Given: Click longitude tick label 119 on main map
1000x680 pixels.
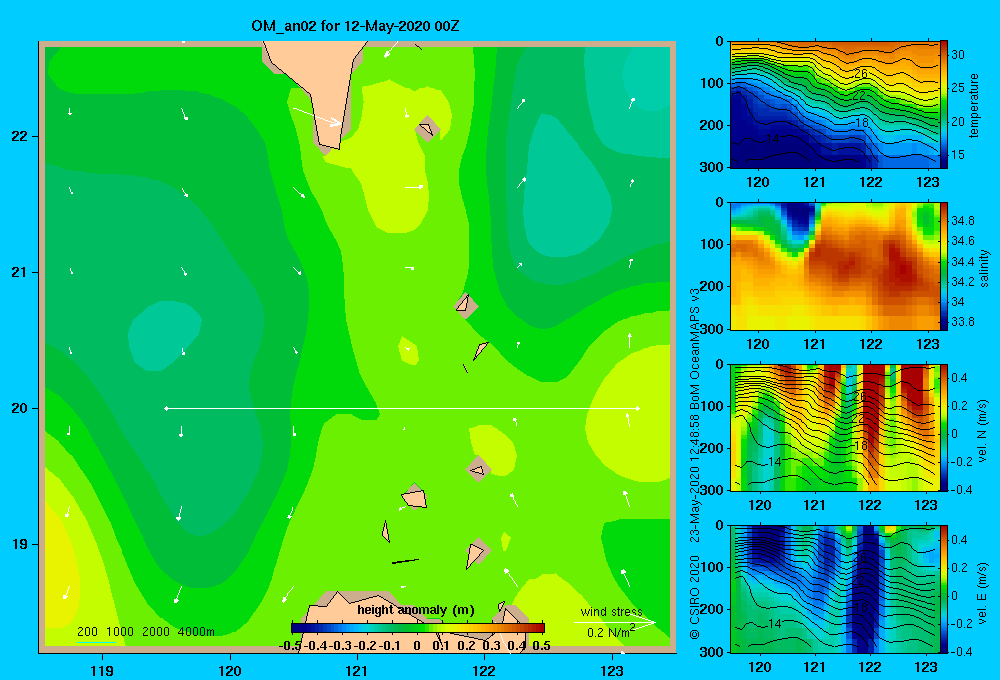Looking at the screenshot, I should pos(102,670).
